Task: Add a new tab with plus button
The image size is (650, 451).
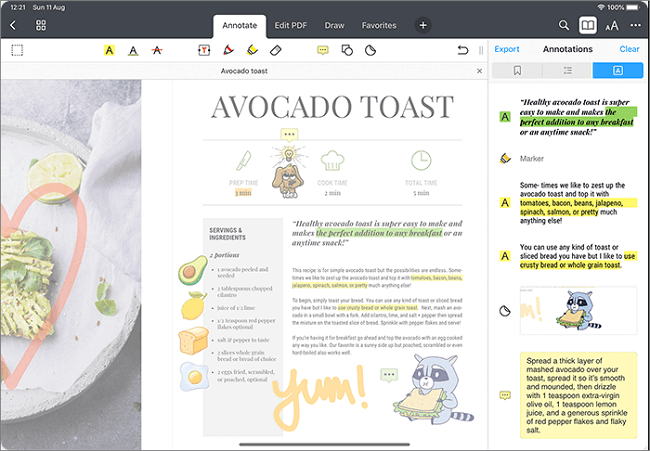Action: (423, 25)
